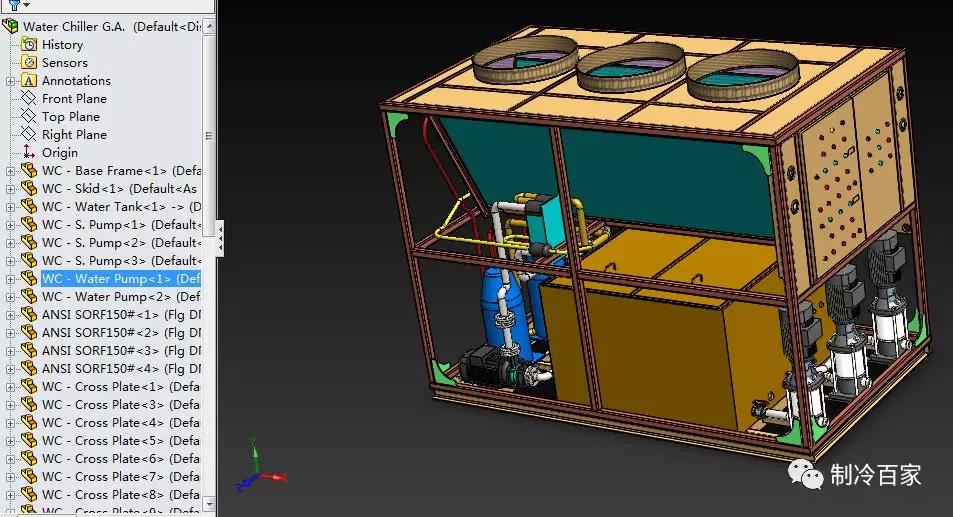Expand the WC - Water Tank<1> component
The width and height of the screenshot is (953, 517).
(x=11, y=207)
